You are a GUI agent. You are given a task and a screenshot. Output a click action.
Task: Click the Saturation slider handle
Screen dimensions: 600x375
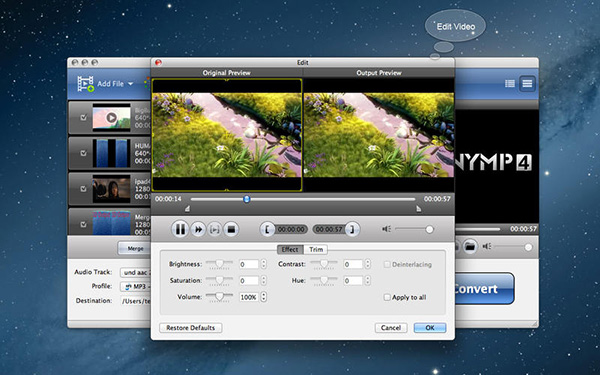click(x=219, y=280)
